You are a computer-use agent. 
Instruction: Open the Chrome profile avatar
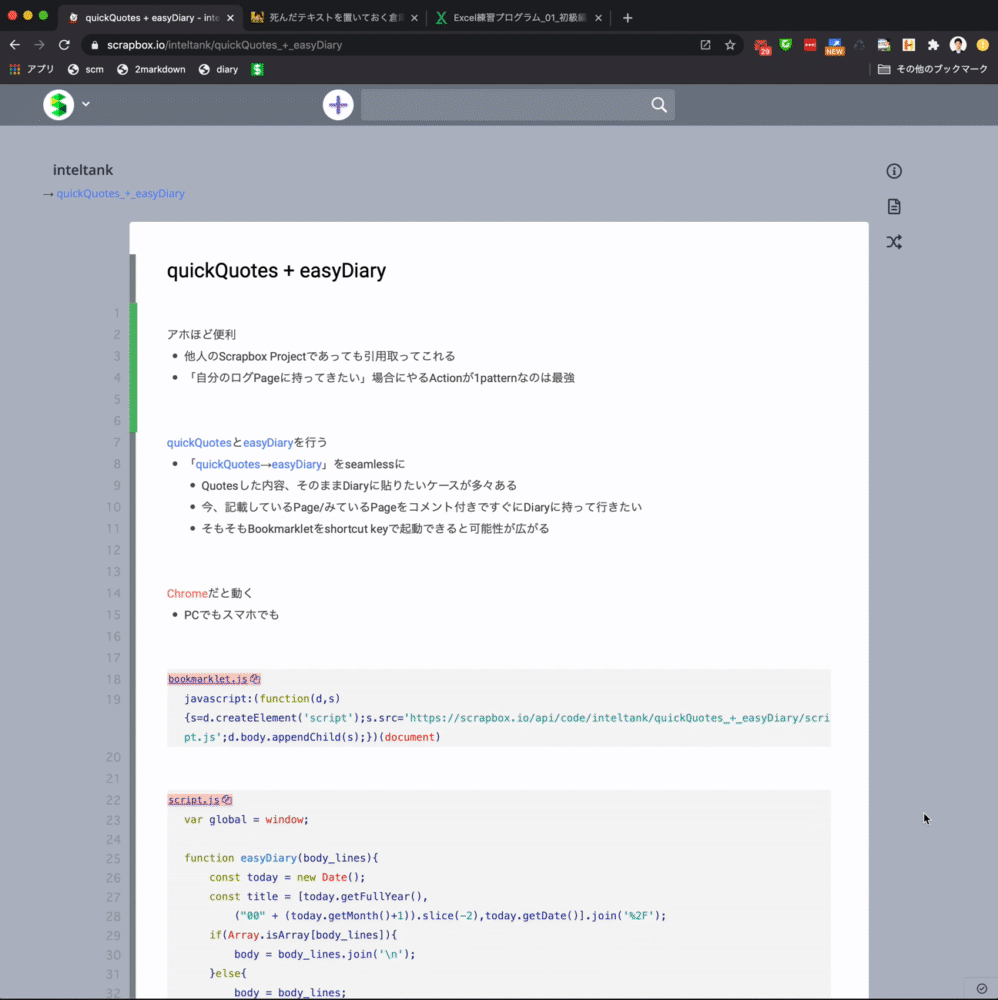click(958, 45)
